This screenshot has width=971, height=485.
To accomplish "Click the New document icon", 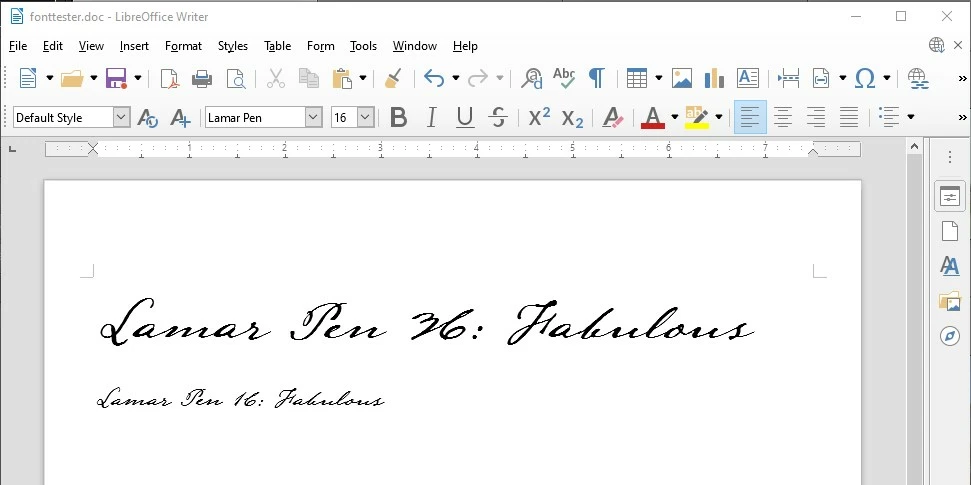I will click(28, 78).
